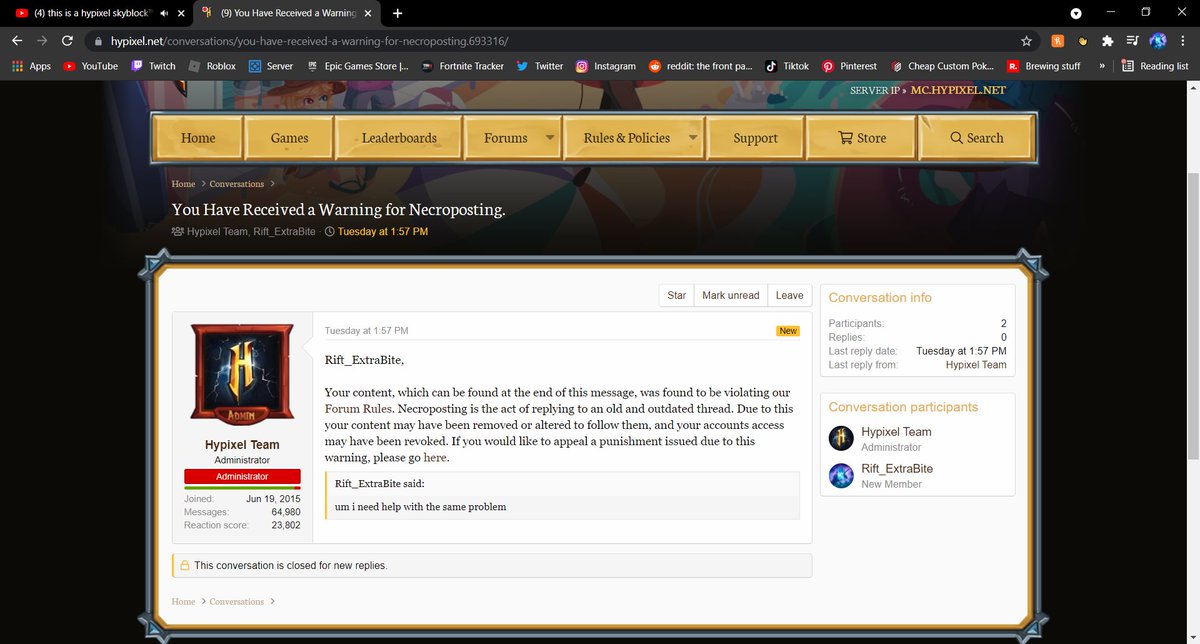Viewport: 1200px width, 644px height.
Task: Expand the hidden bookmarks chevron
Action: (x=1102, y=66)
